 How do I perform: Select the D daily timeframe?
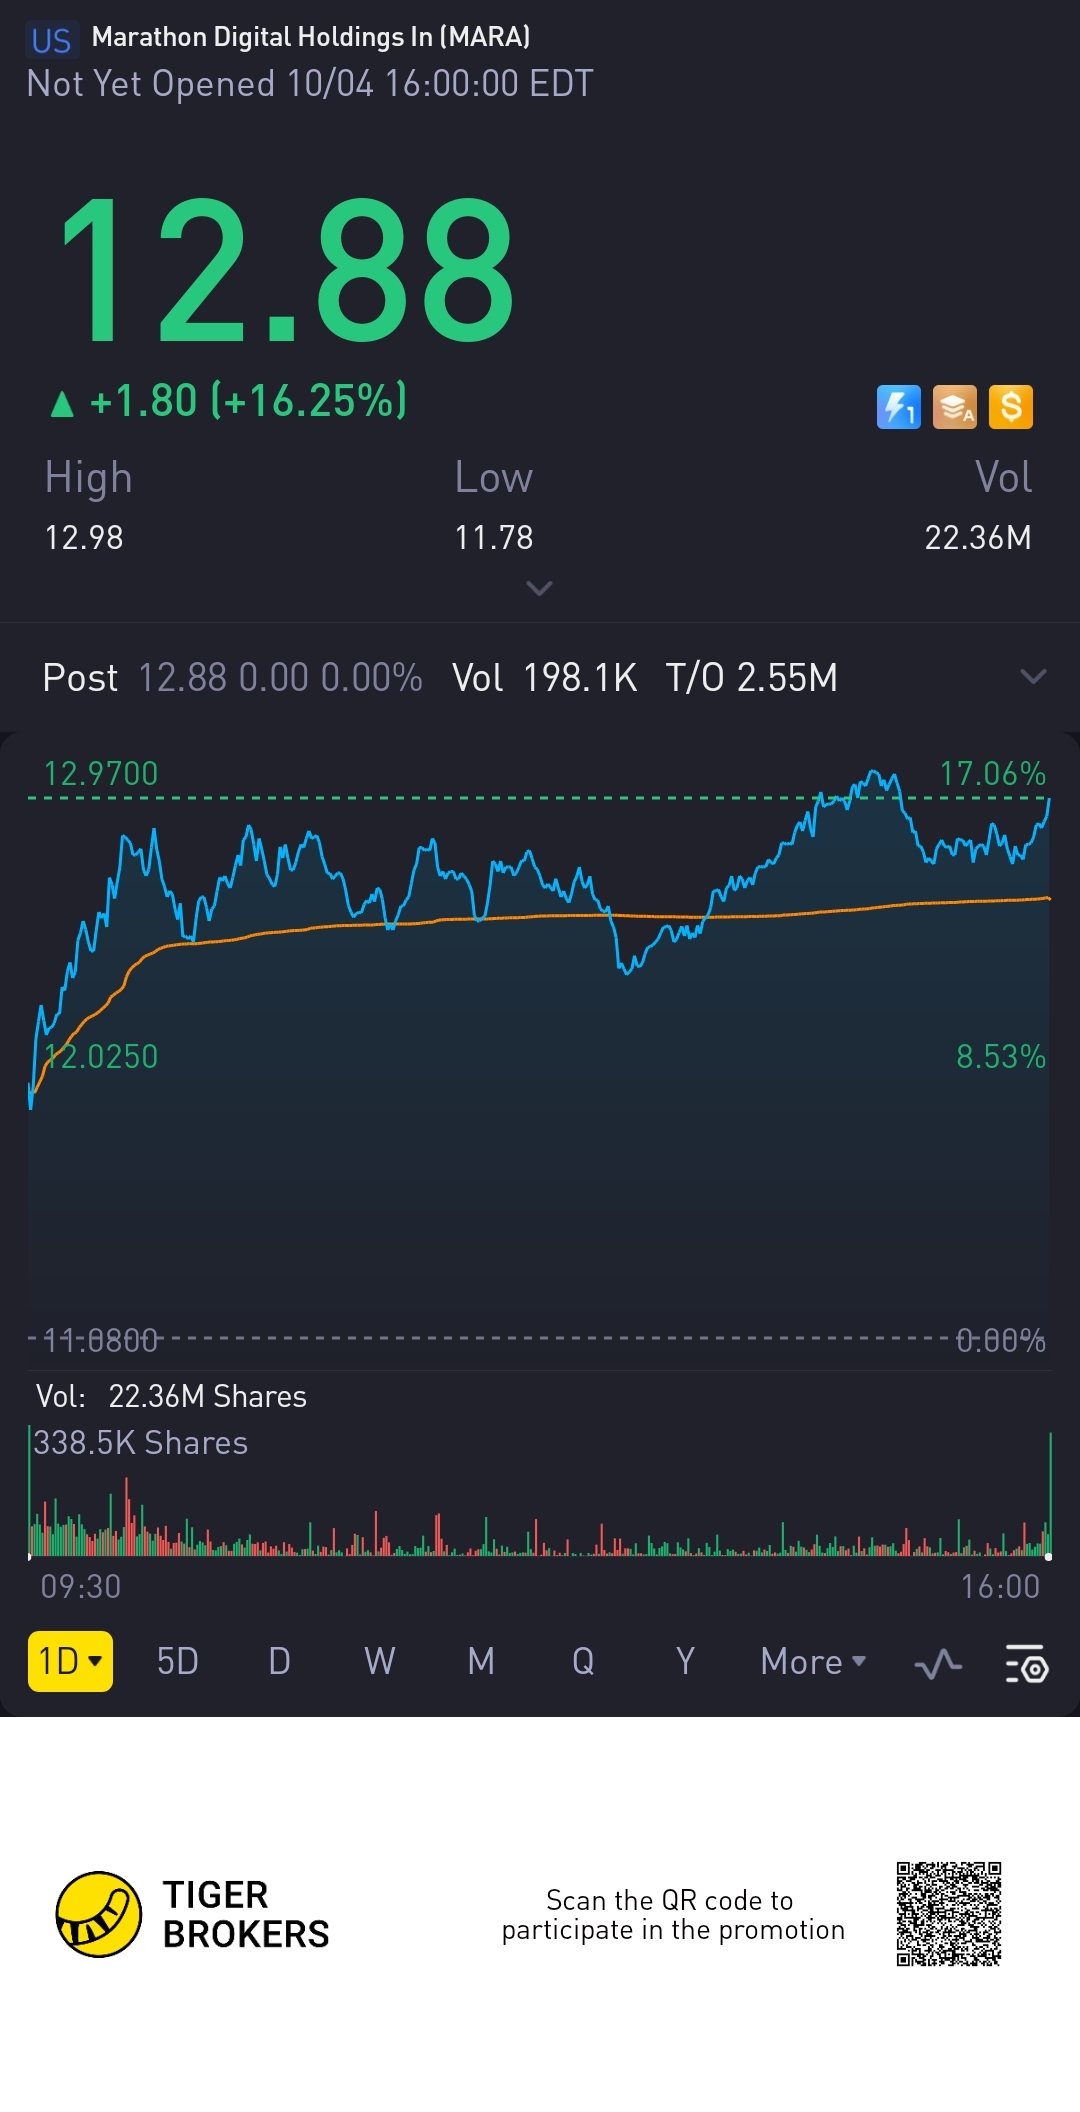(280, 1661)
